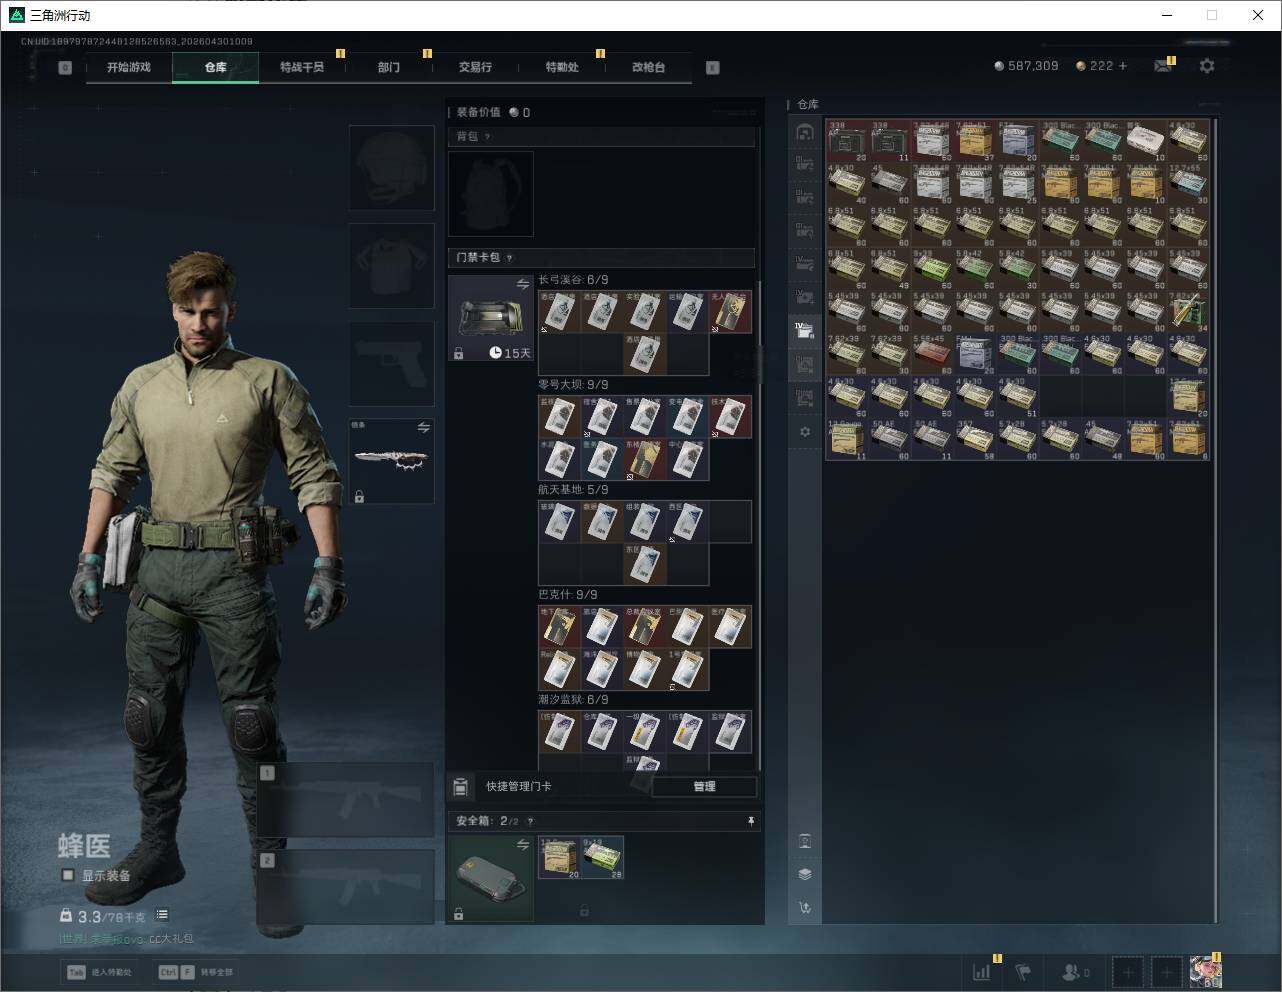Viewport: 1282px width, 992px height.
Task: Select the green ammo box with 28 in safe box
Action: [x=602, y=858]
